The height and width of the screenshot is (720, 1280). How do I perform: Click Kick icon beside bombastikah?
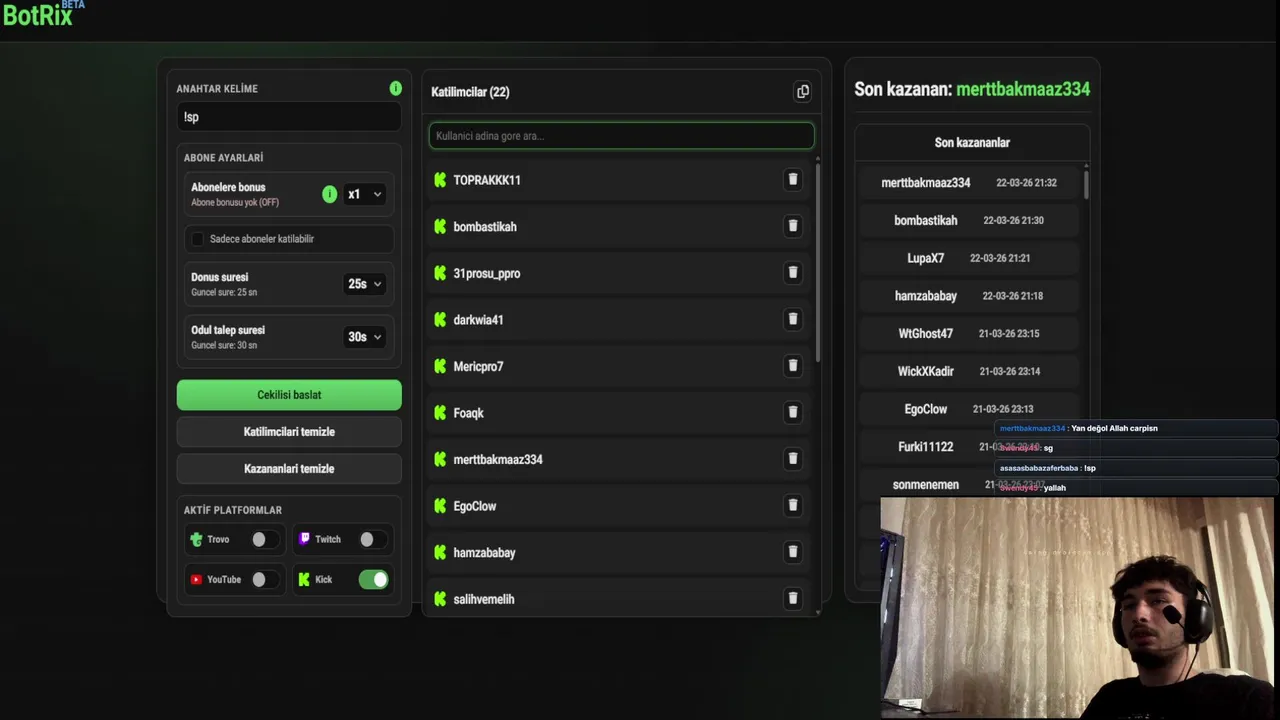click(440, 227)
